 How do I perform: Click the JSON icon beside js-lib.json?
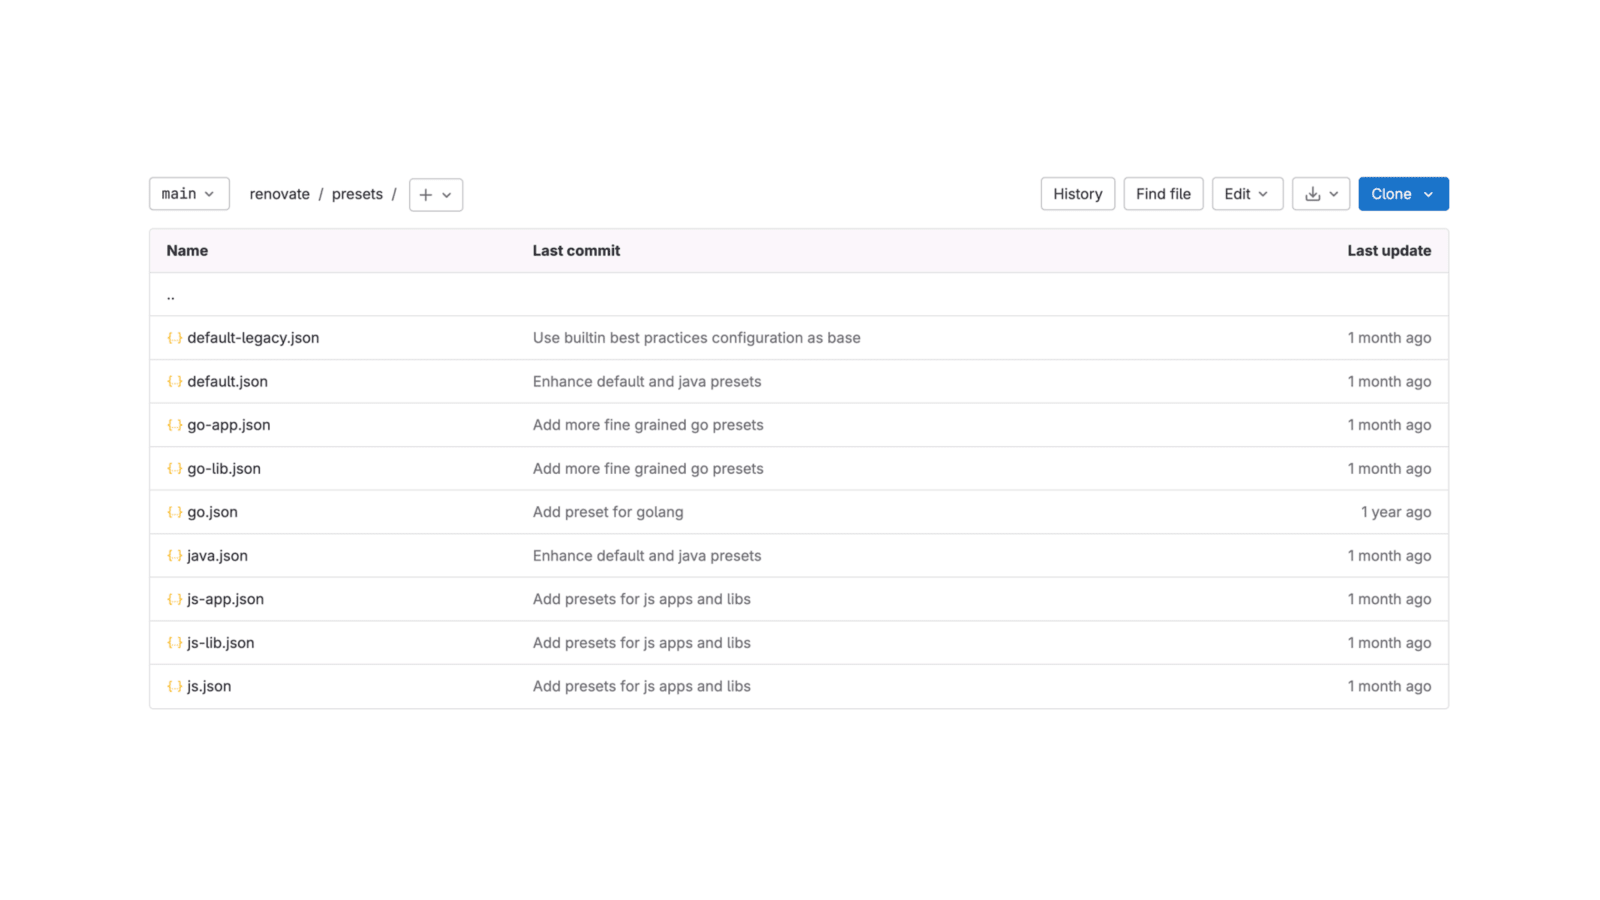175,643
